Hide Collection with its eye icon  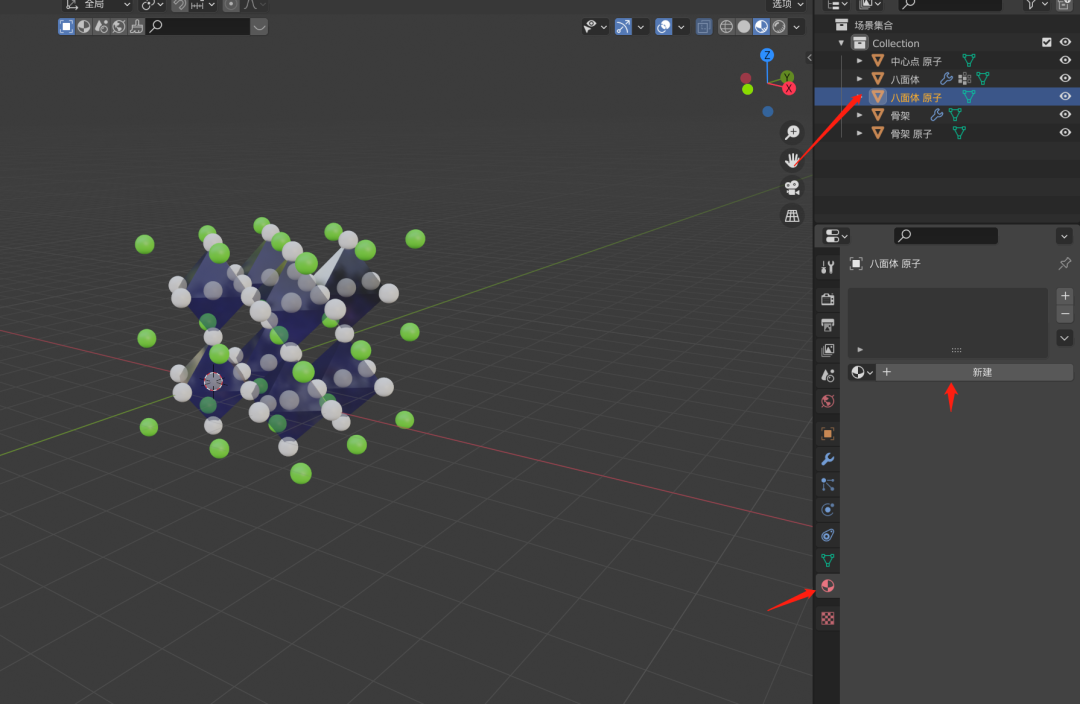point(1065,43)
